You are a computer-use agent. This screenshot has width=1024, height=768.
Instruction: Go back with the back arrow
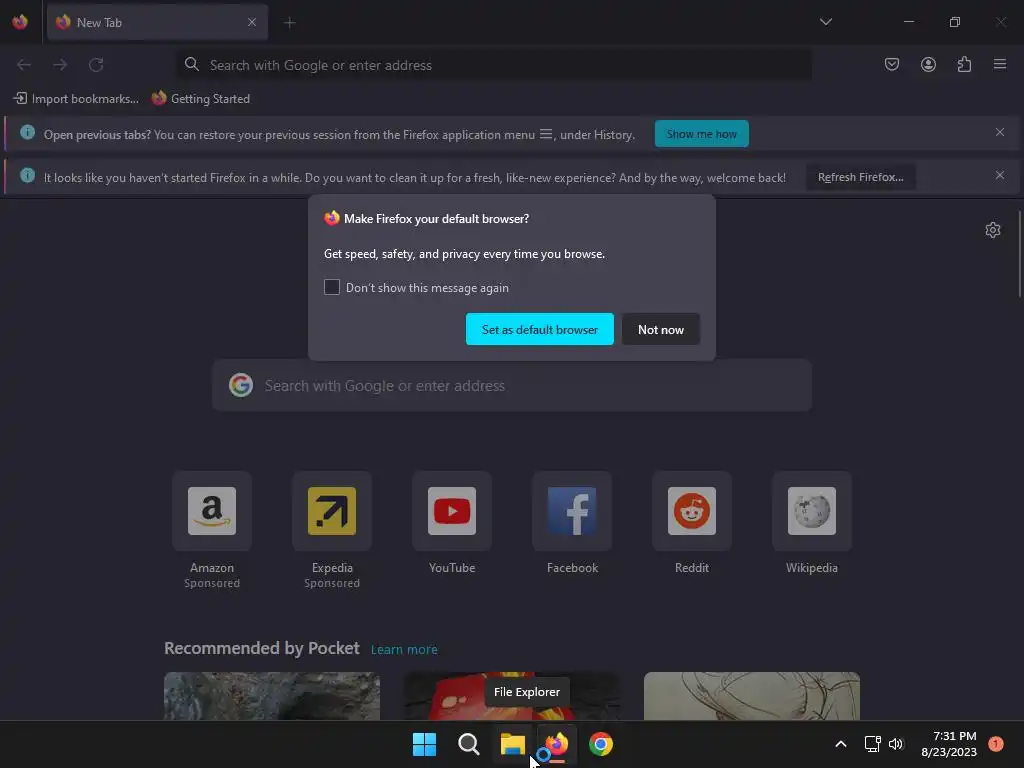click(x=24, y=65)
